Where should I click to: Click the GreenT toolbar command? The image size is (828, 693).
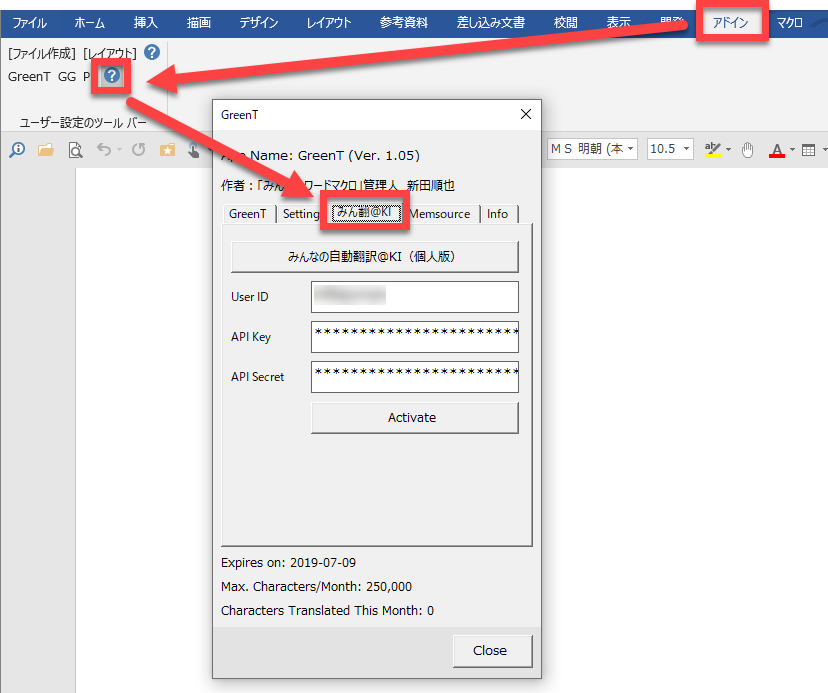pyautogui.click(x=29, y=76)
